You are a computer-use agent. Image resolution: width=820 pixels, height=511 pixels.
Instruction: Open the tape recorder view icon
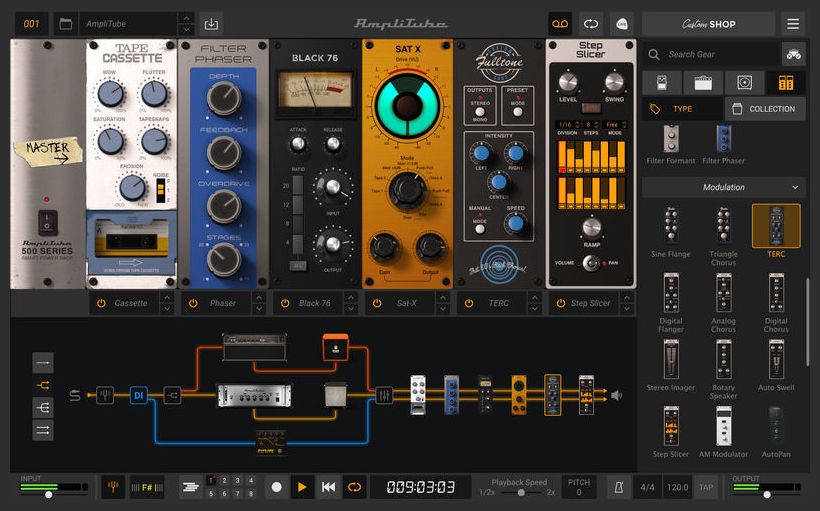pos(560,24)
